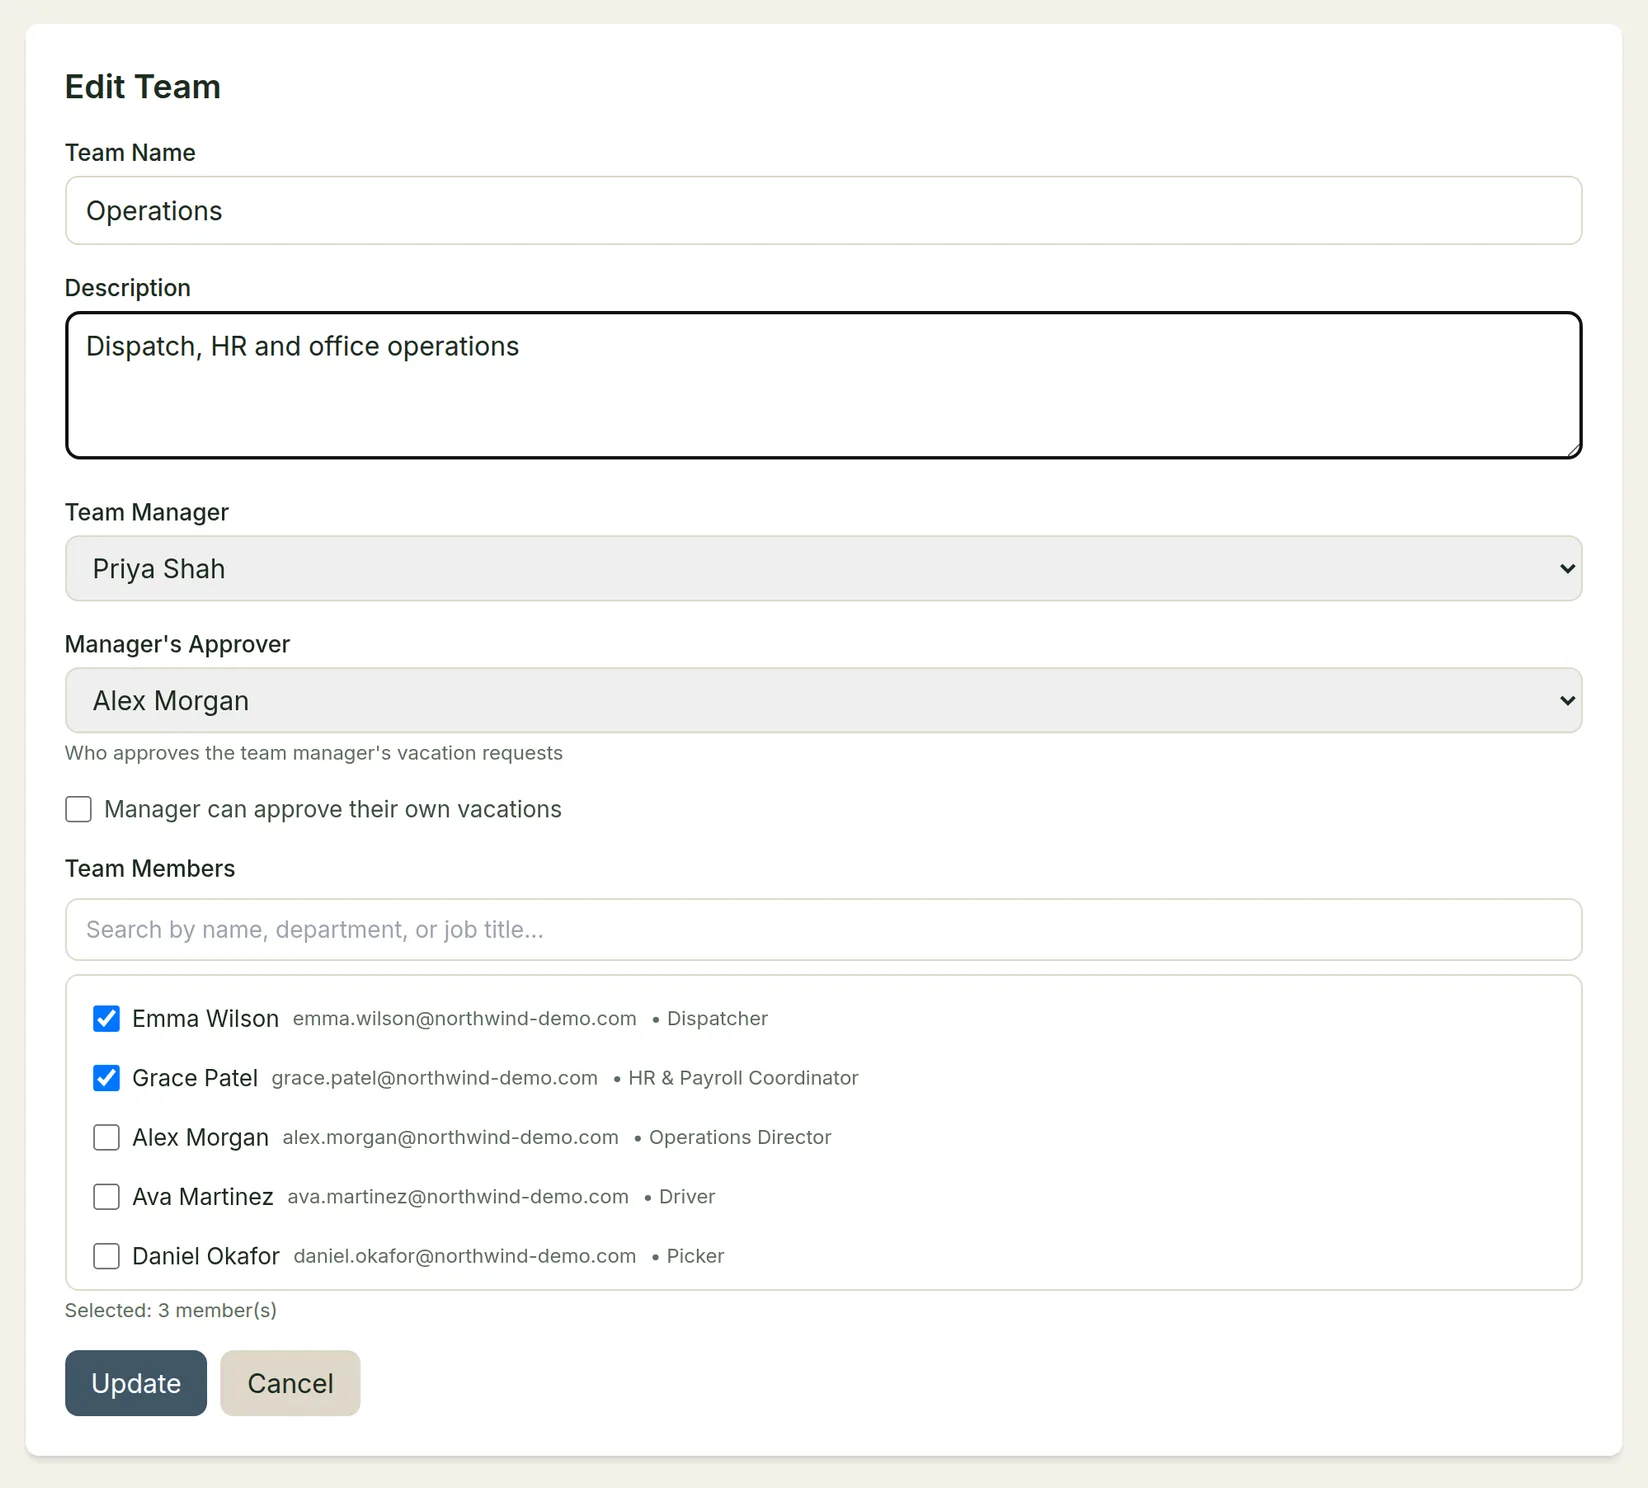The image size is (1648, 1488).
Task: Check Daniel Okafor as team member
Action: pyautogui.click(x=106, y=1256)
